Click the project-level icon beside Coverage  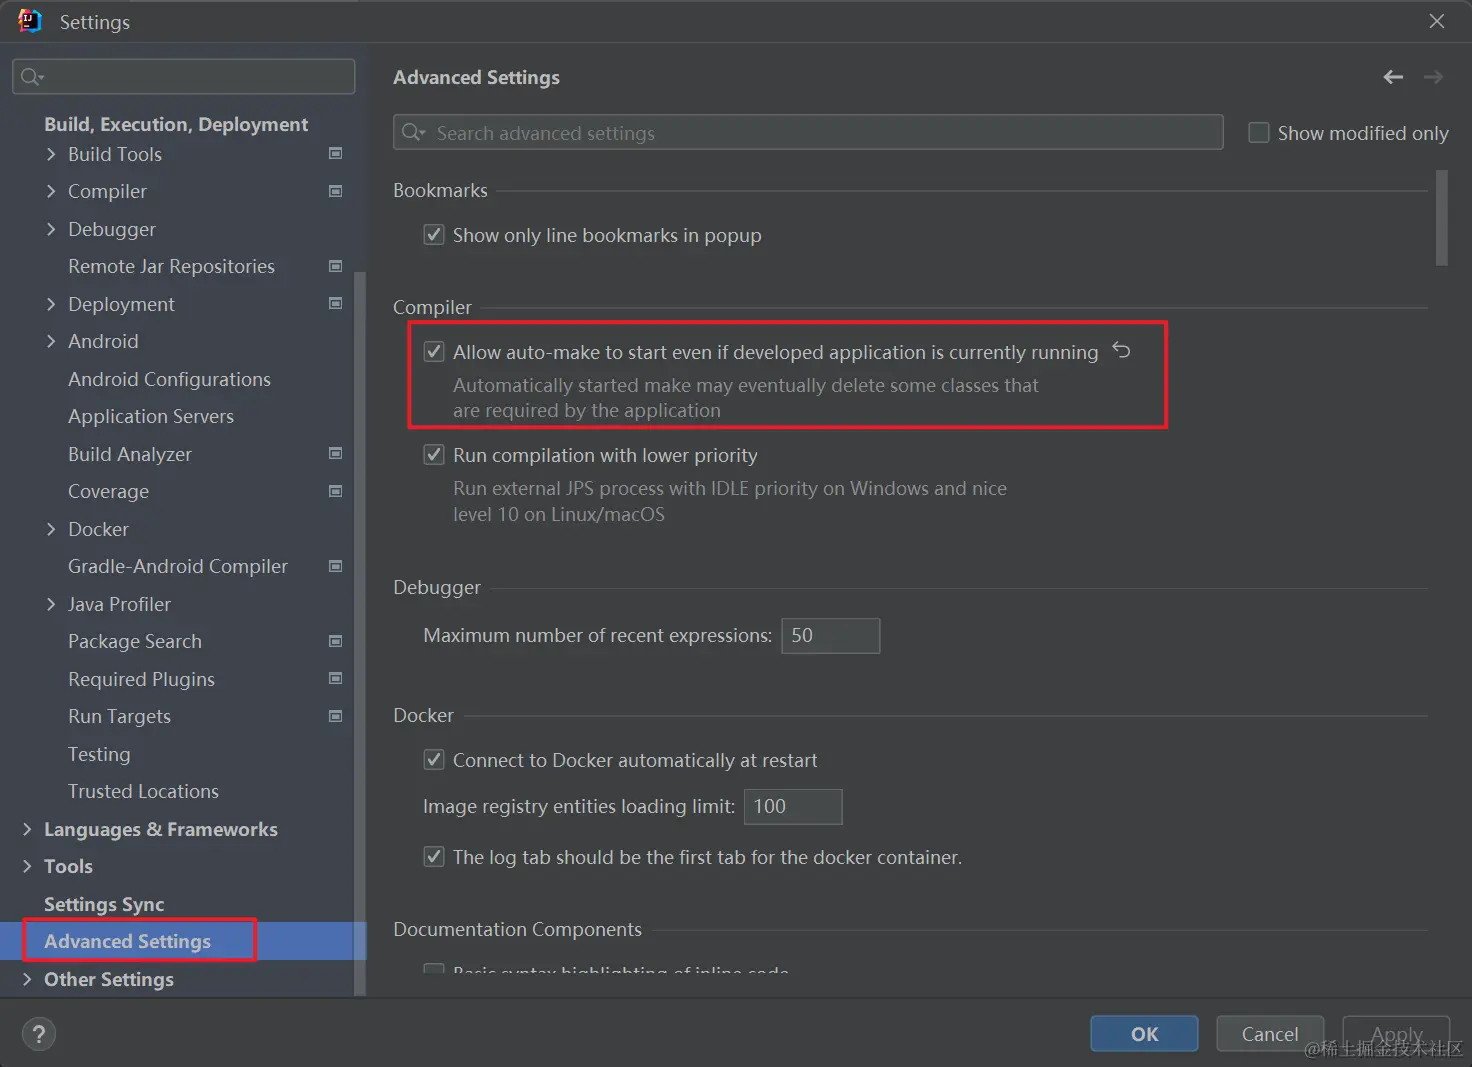click(x=336, y=491)
